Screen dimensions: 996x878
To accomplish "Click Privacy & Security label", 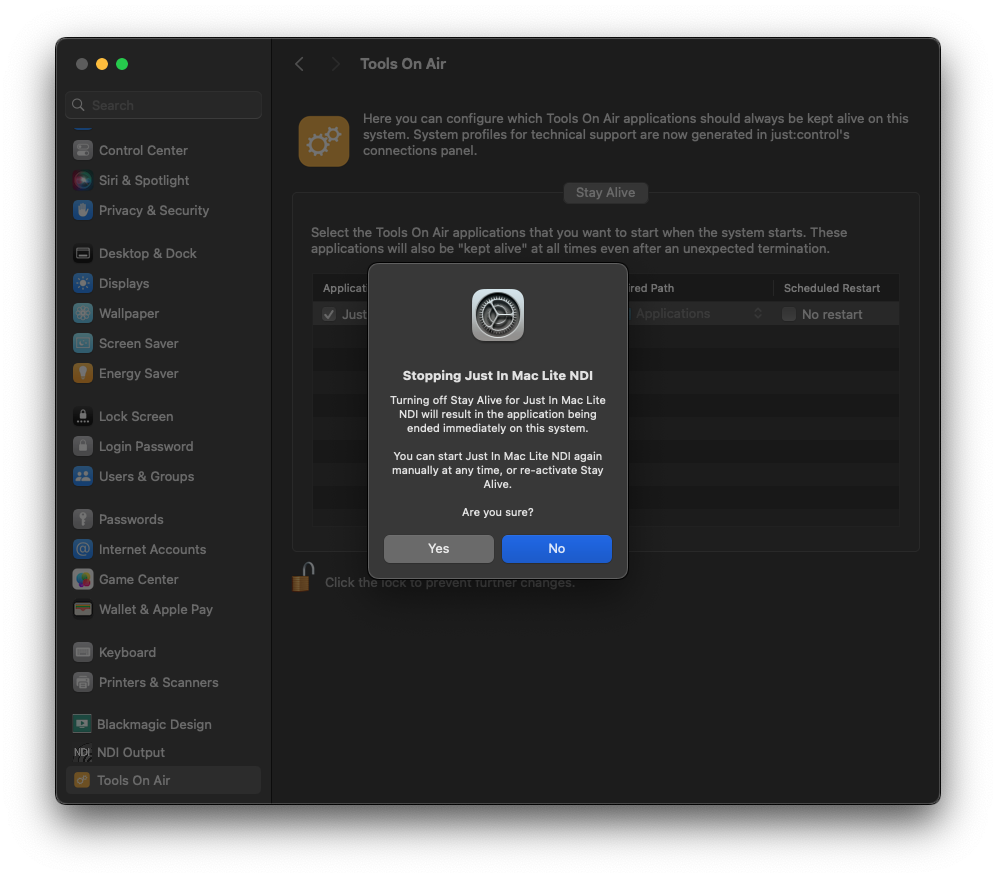I will coord(154,210).
